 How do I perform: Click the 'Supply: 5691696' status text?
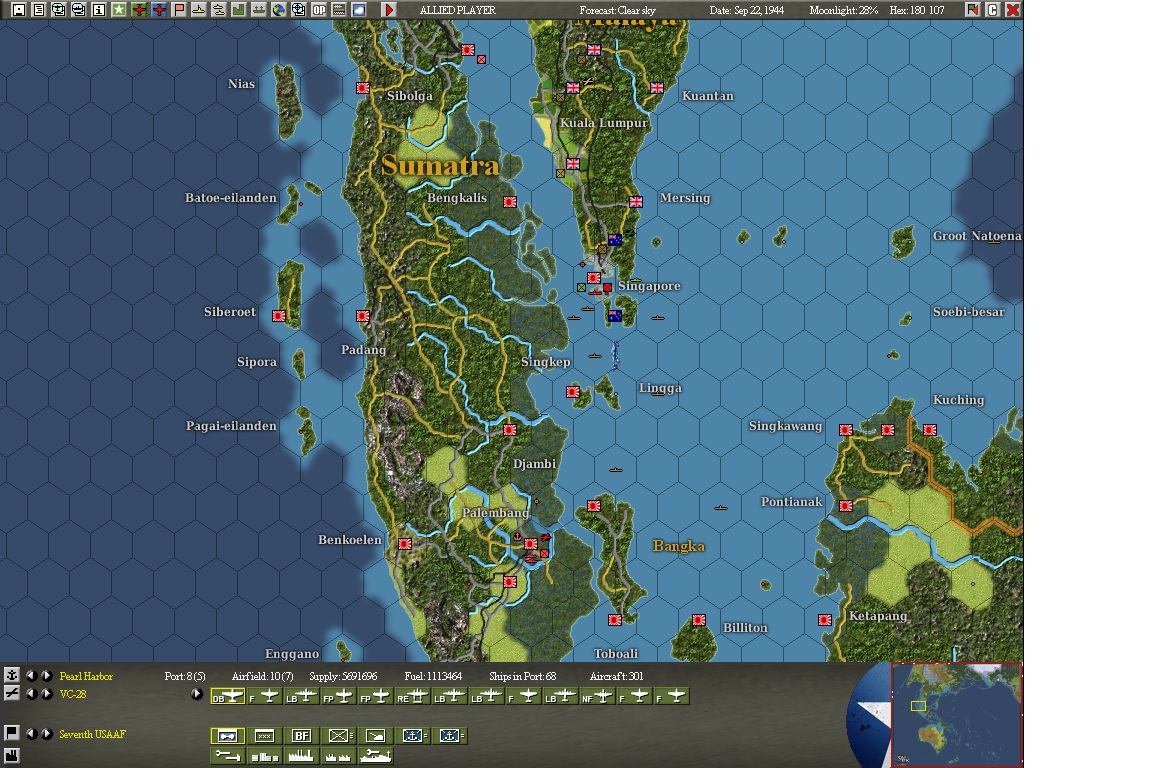(343, 676)
